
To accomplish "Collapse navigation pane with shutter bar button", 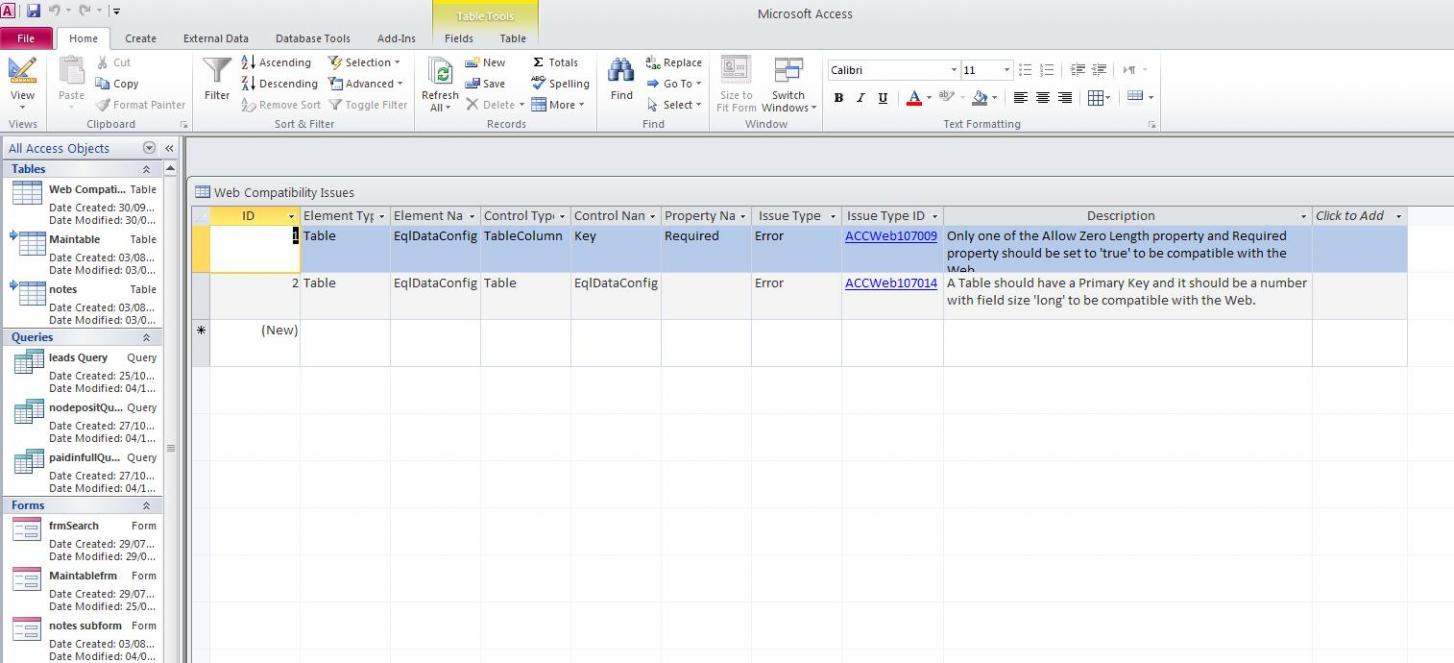I will (169, 148).
